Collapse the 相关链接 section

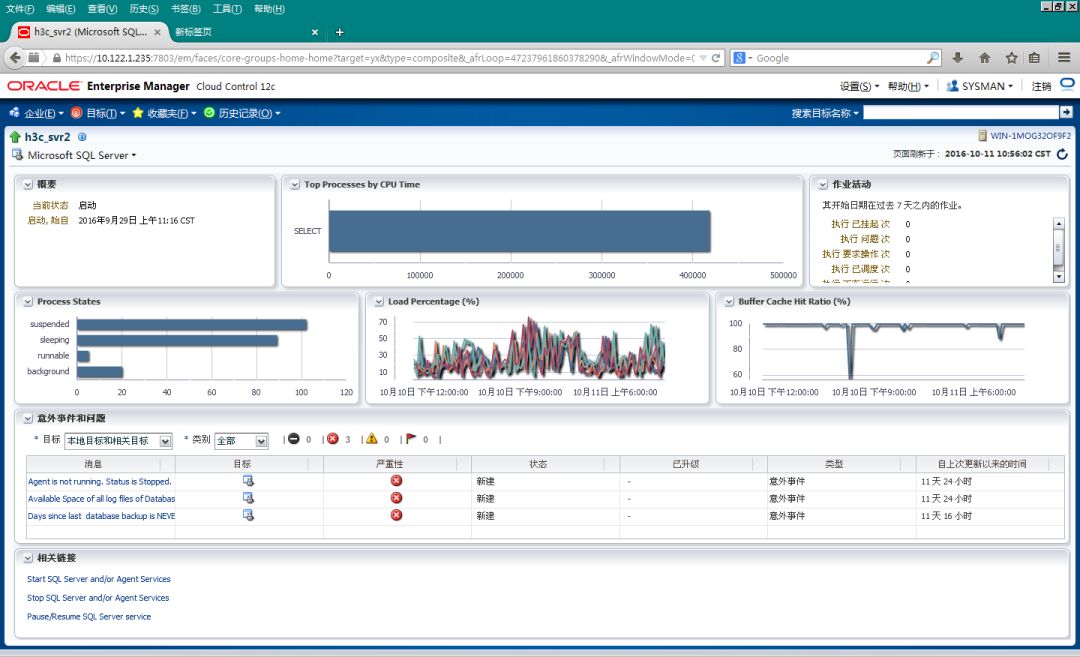[x=27, y=558]
